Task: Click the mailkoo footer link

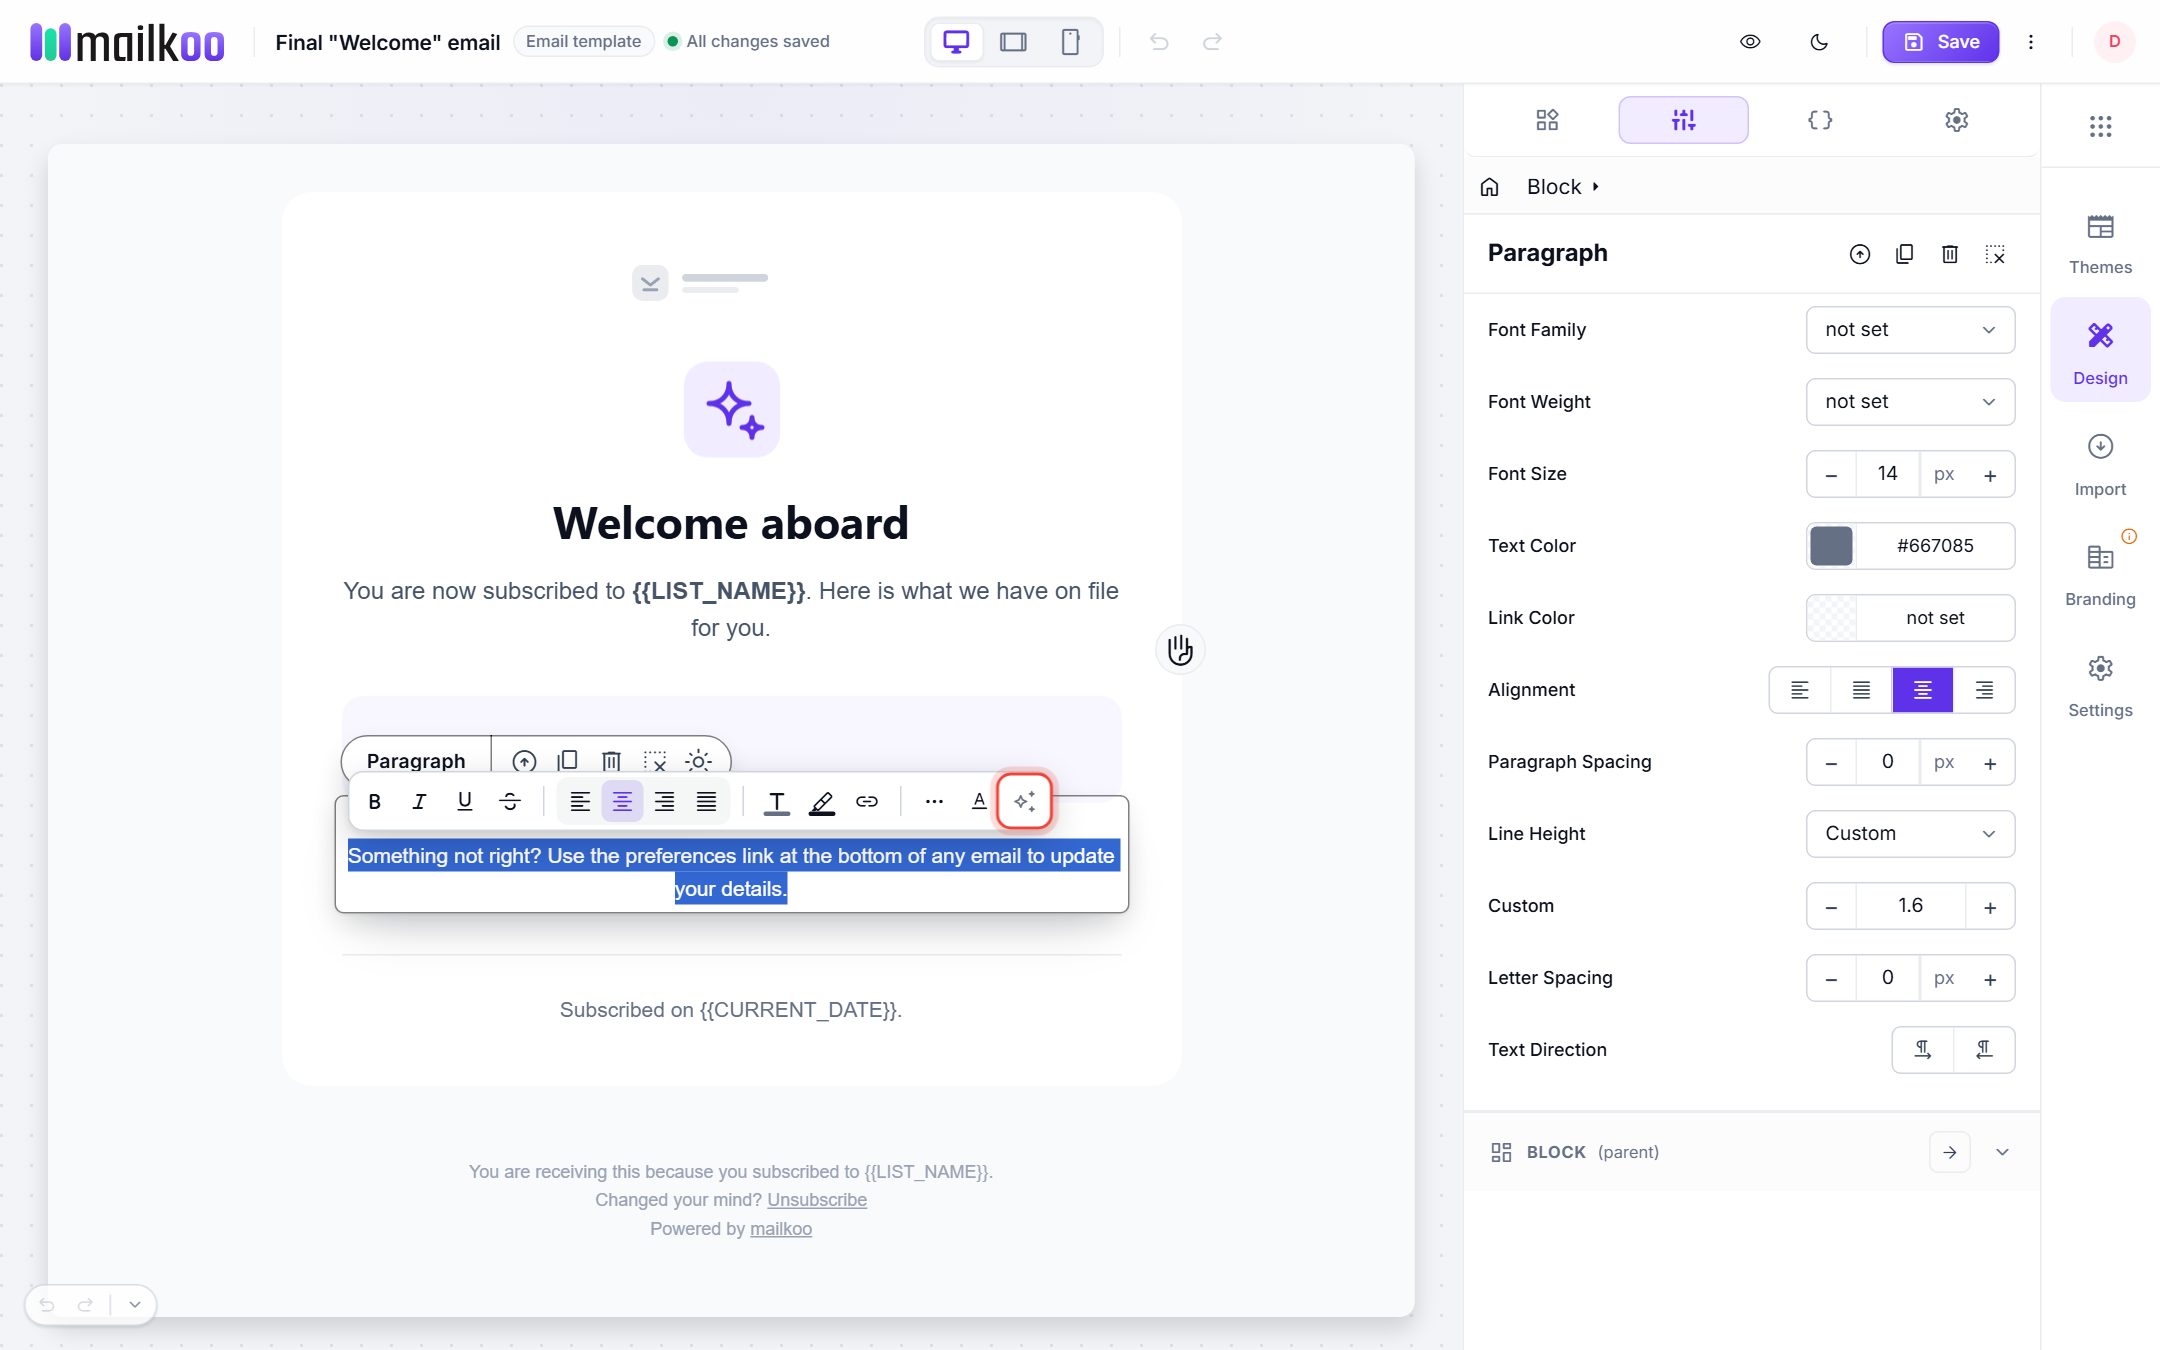Action: click(x=781, y=1229)
